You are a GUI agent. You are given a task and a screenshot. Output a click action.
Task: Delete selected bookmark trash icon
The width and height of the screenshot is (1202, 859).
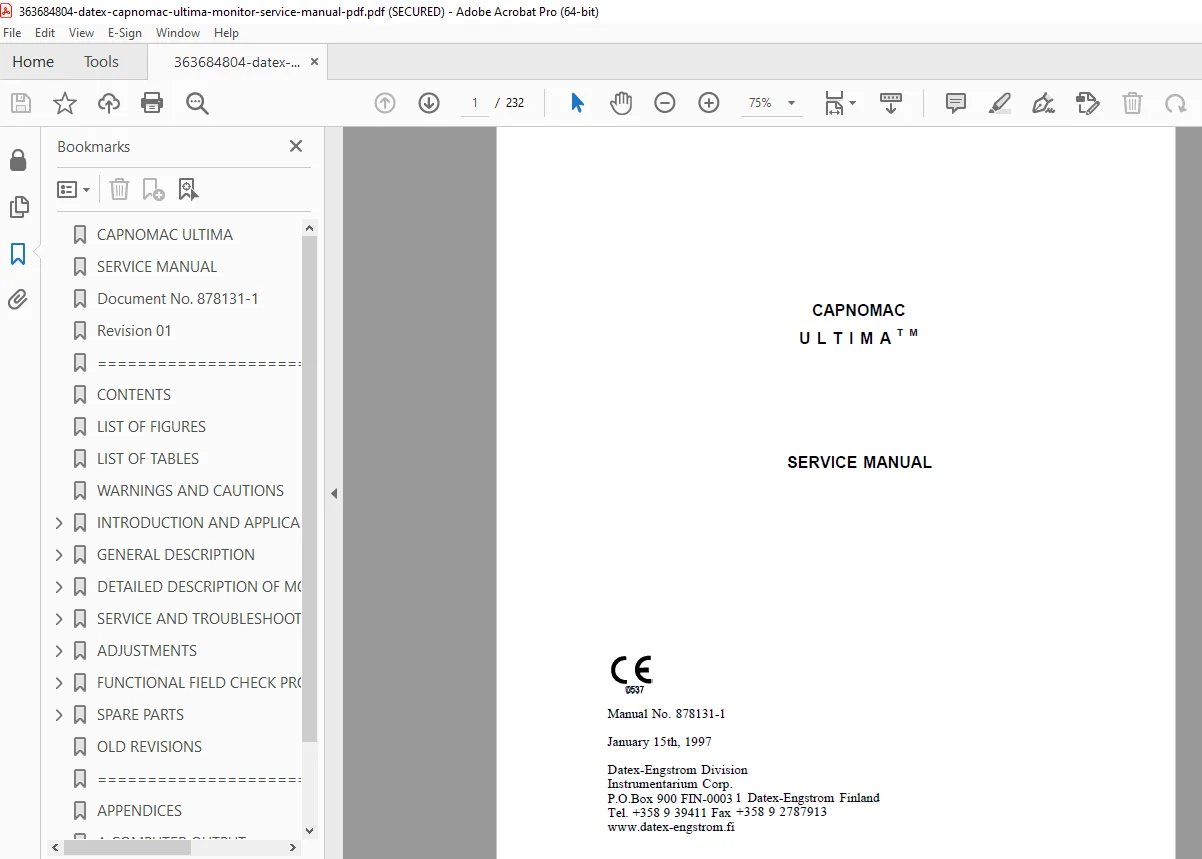click(119, 189)
